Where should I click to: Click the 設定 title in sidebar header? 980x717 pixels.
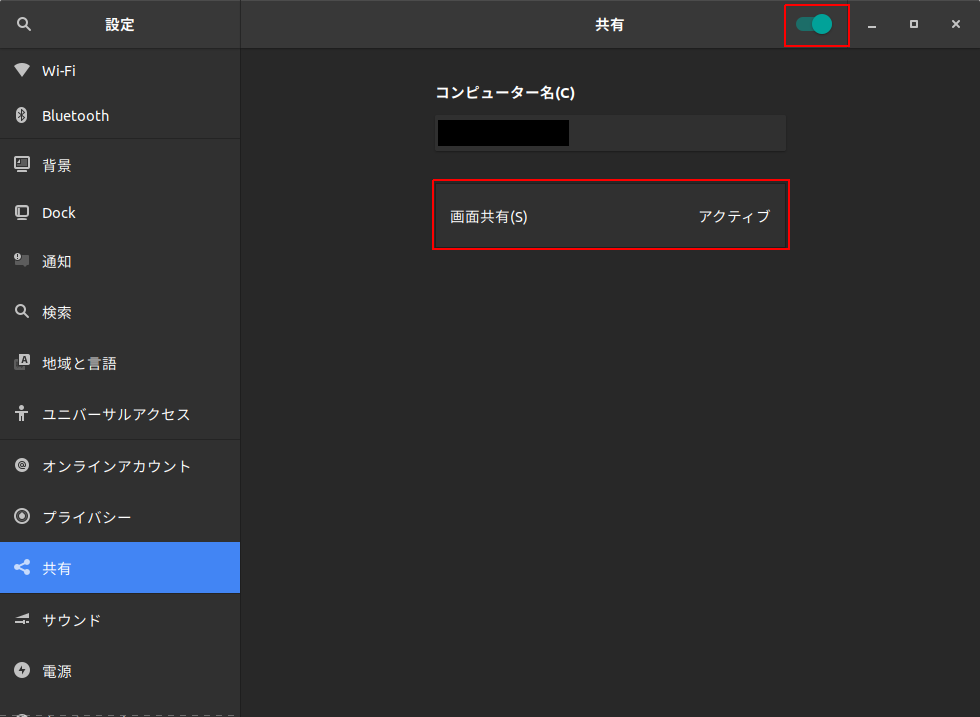coord(120,24)
